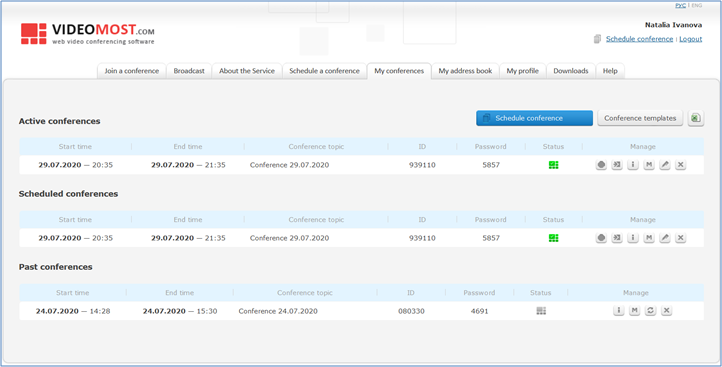Click the M icon in Scheduled conferences row
Screen dimensions: 722x367
pos(649,238)
